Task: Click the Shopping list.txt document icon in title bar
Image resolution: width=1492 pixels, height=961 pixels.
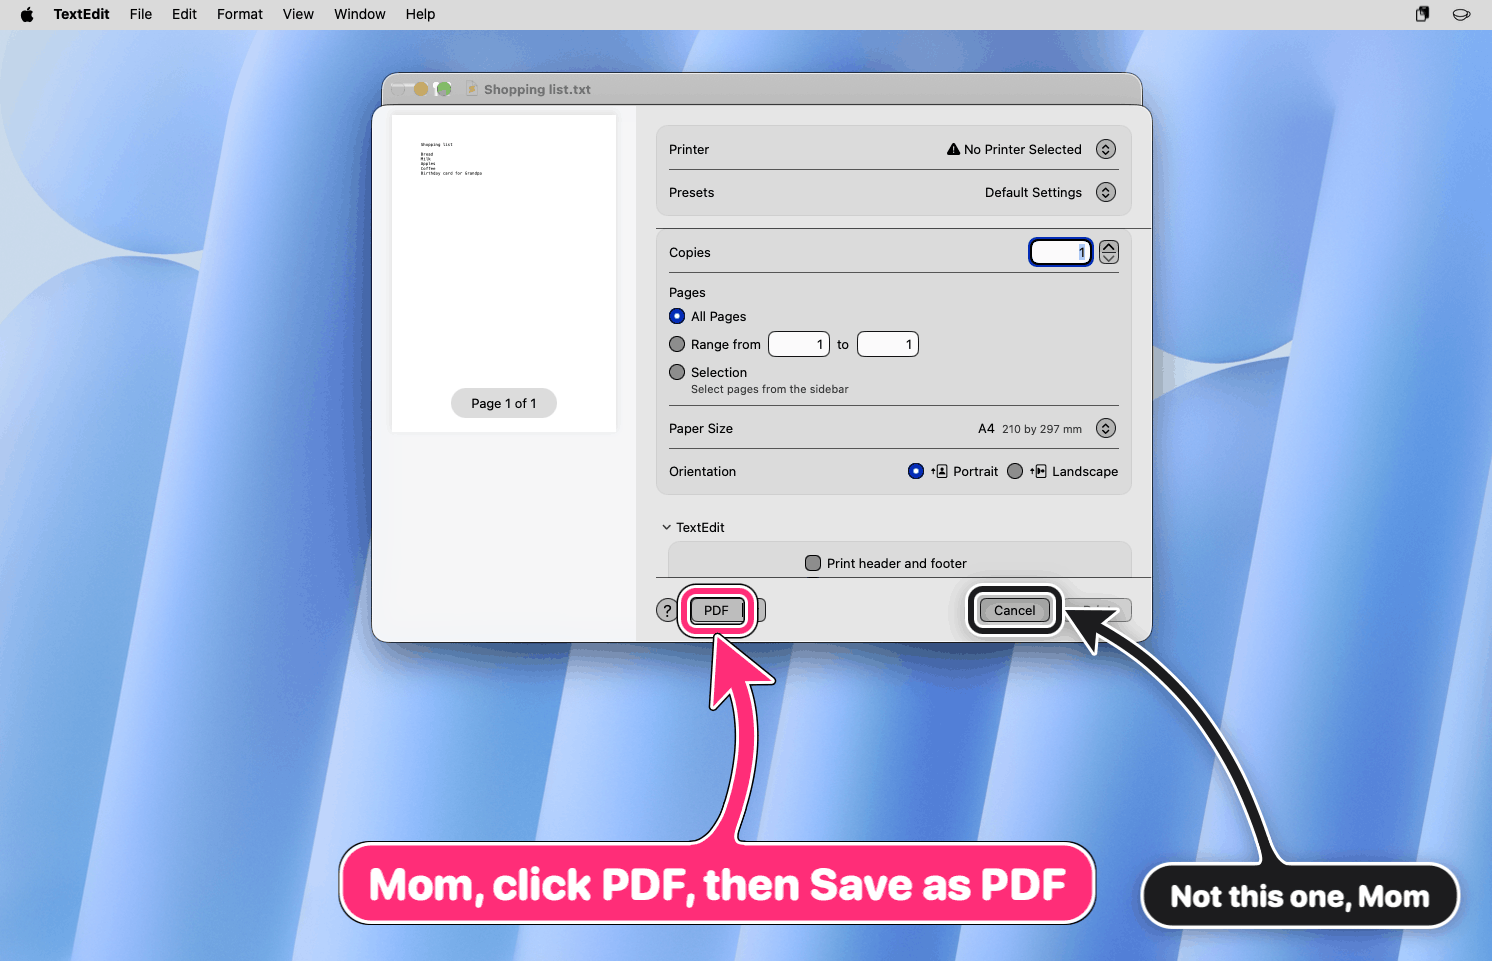Action: pos(472,89)
